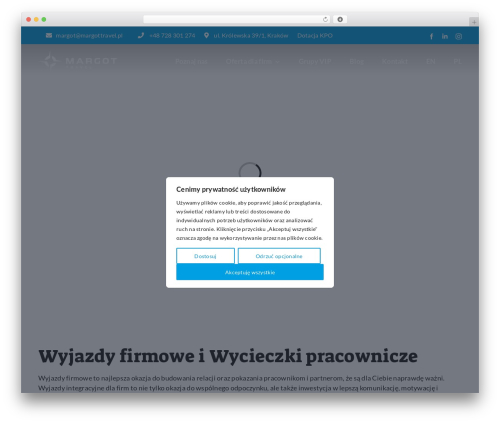Click the Odrzuć opcjonalne button

pos(279,256)
